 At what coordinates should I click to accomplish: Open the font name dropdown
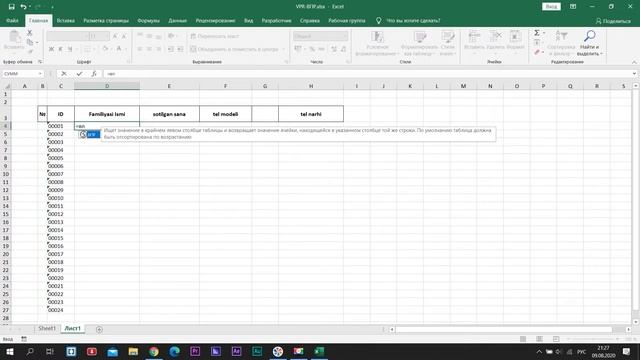[x=86, y=36]
